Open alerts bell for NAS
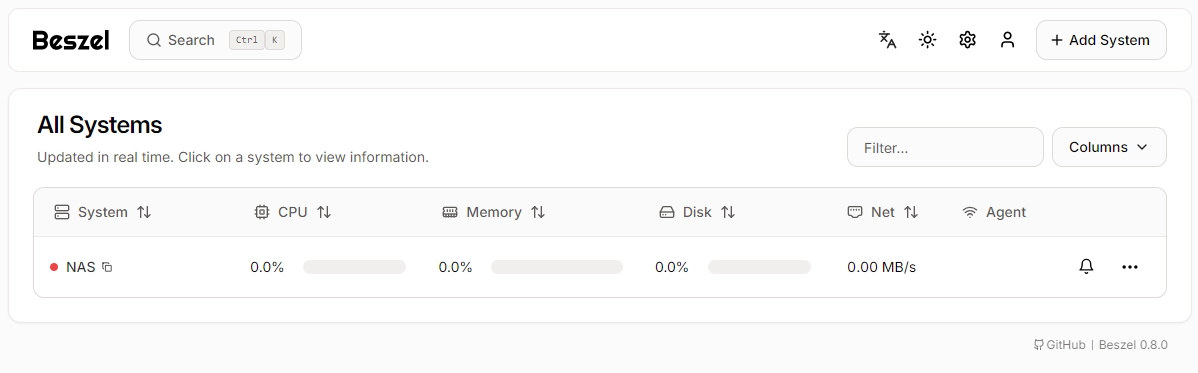Screen dimensions: 1198x373 (x=1086, y=267)
